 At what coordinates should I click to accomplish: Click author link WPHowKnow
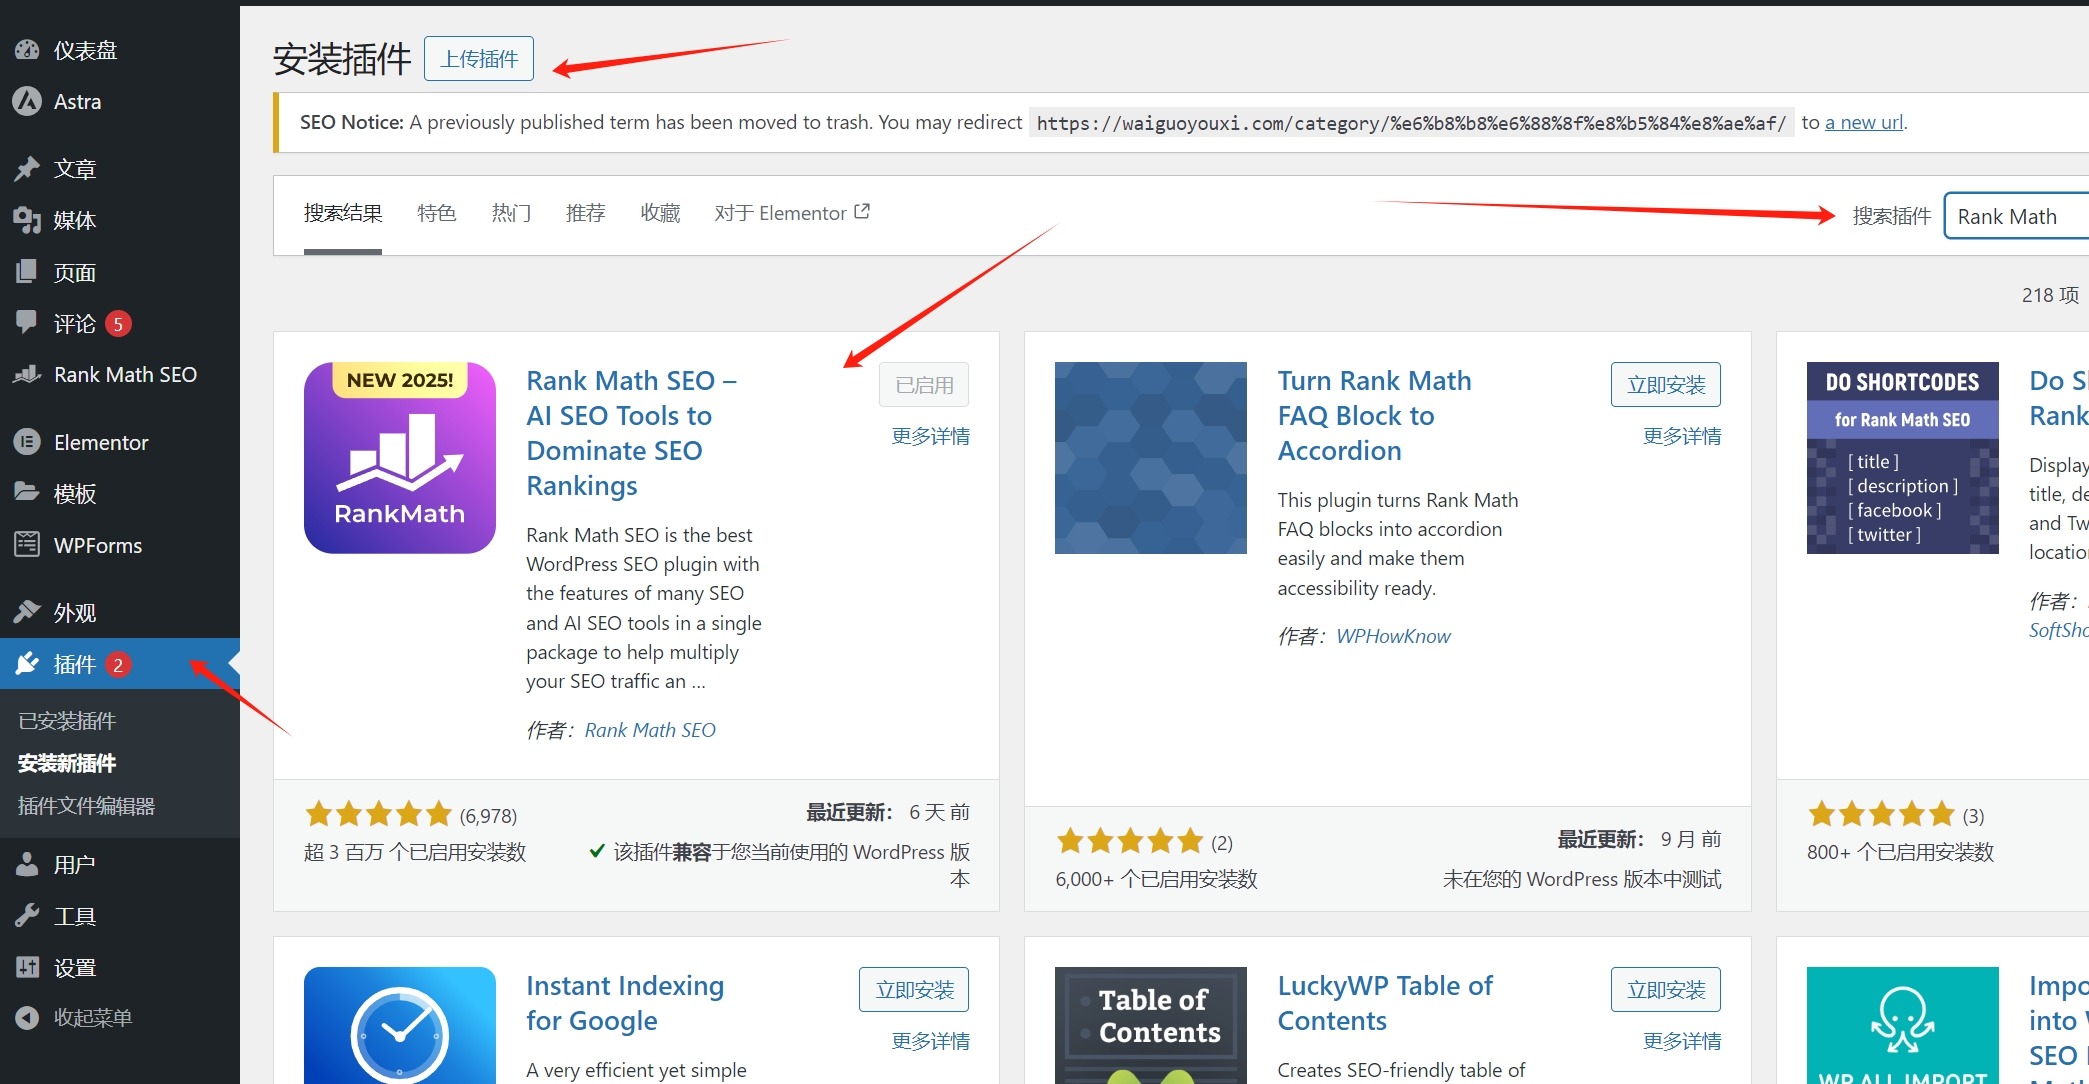[x=1393, y=636]
